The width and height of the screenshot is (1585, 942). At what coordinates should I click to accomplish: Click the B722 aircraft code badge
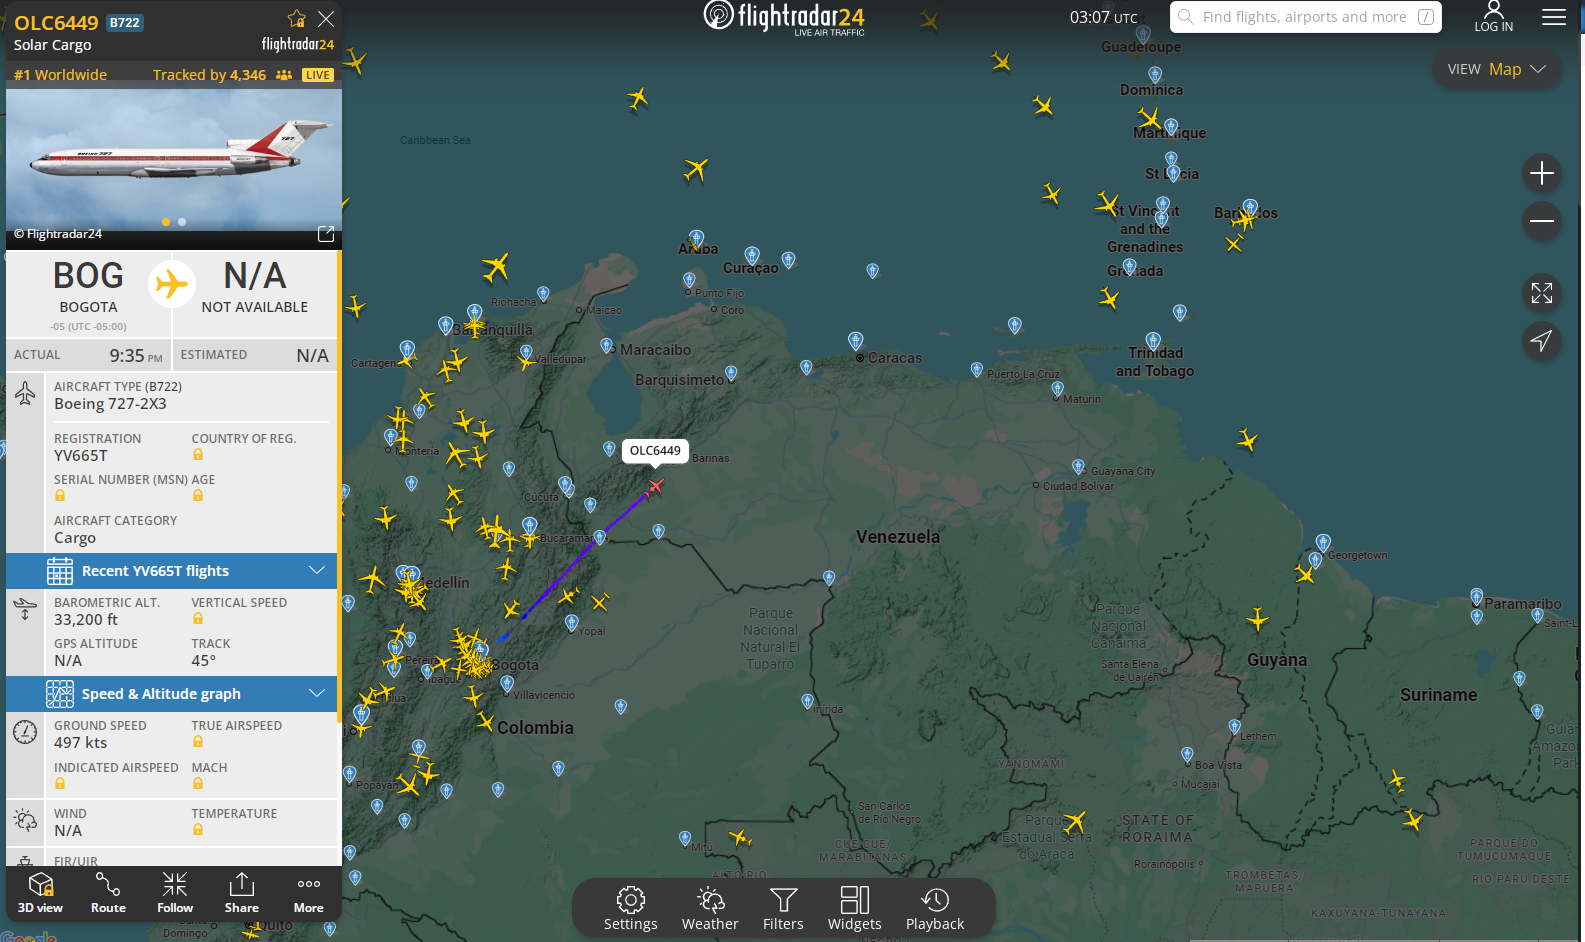125,22
